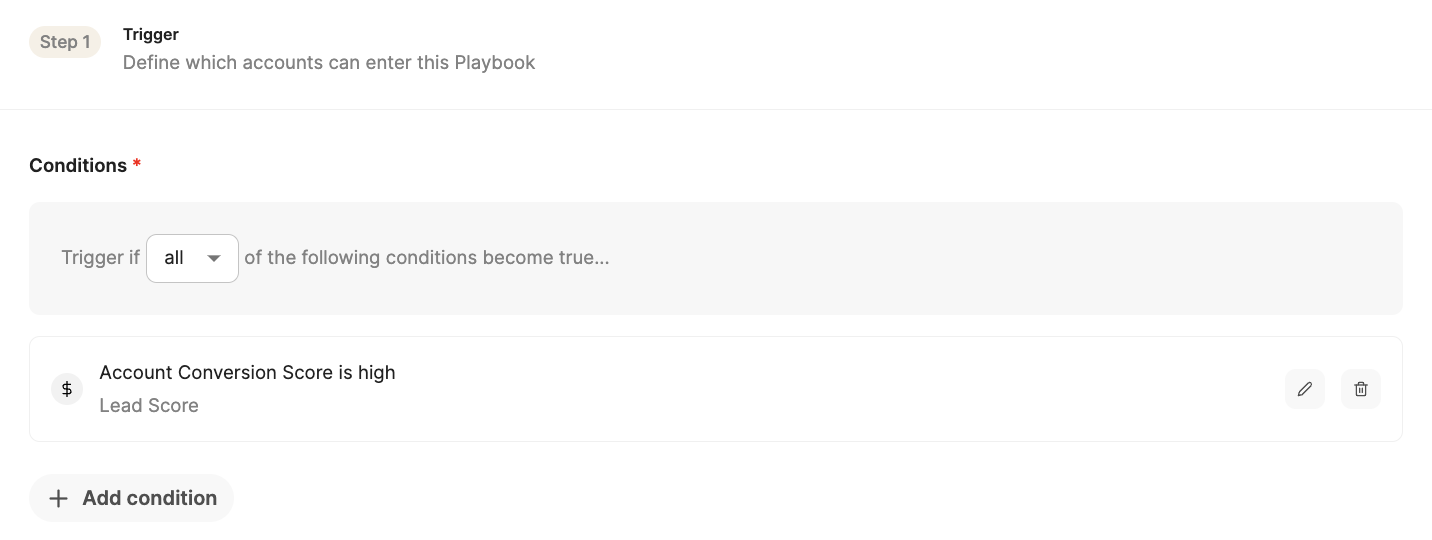Screen dimensions: 1432x540
Task: Click the Lead Score subtitle
Action: (x=149, y=405)
